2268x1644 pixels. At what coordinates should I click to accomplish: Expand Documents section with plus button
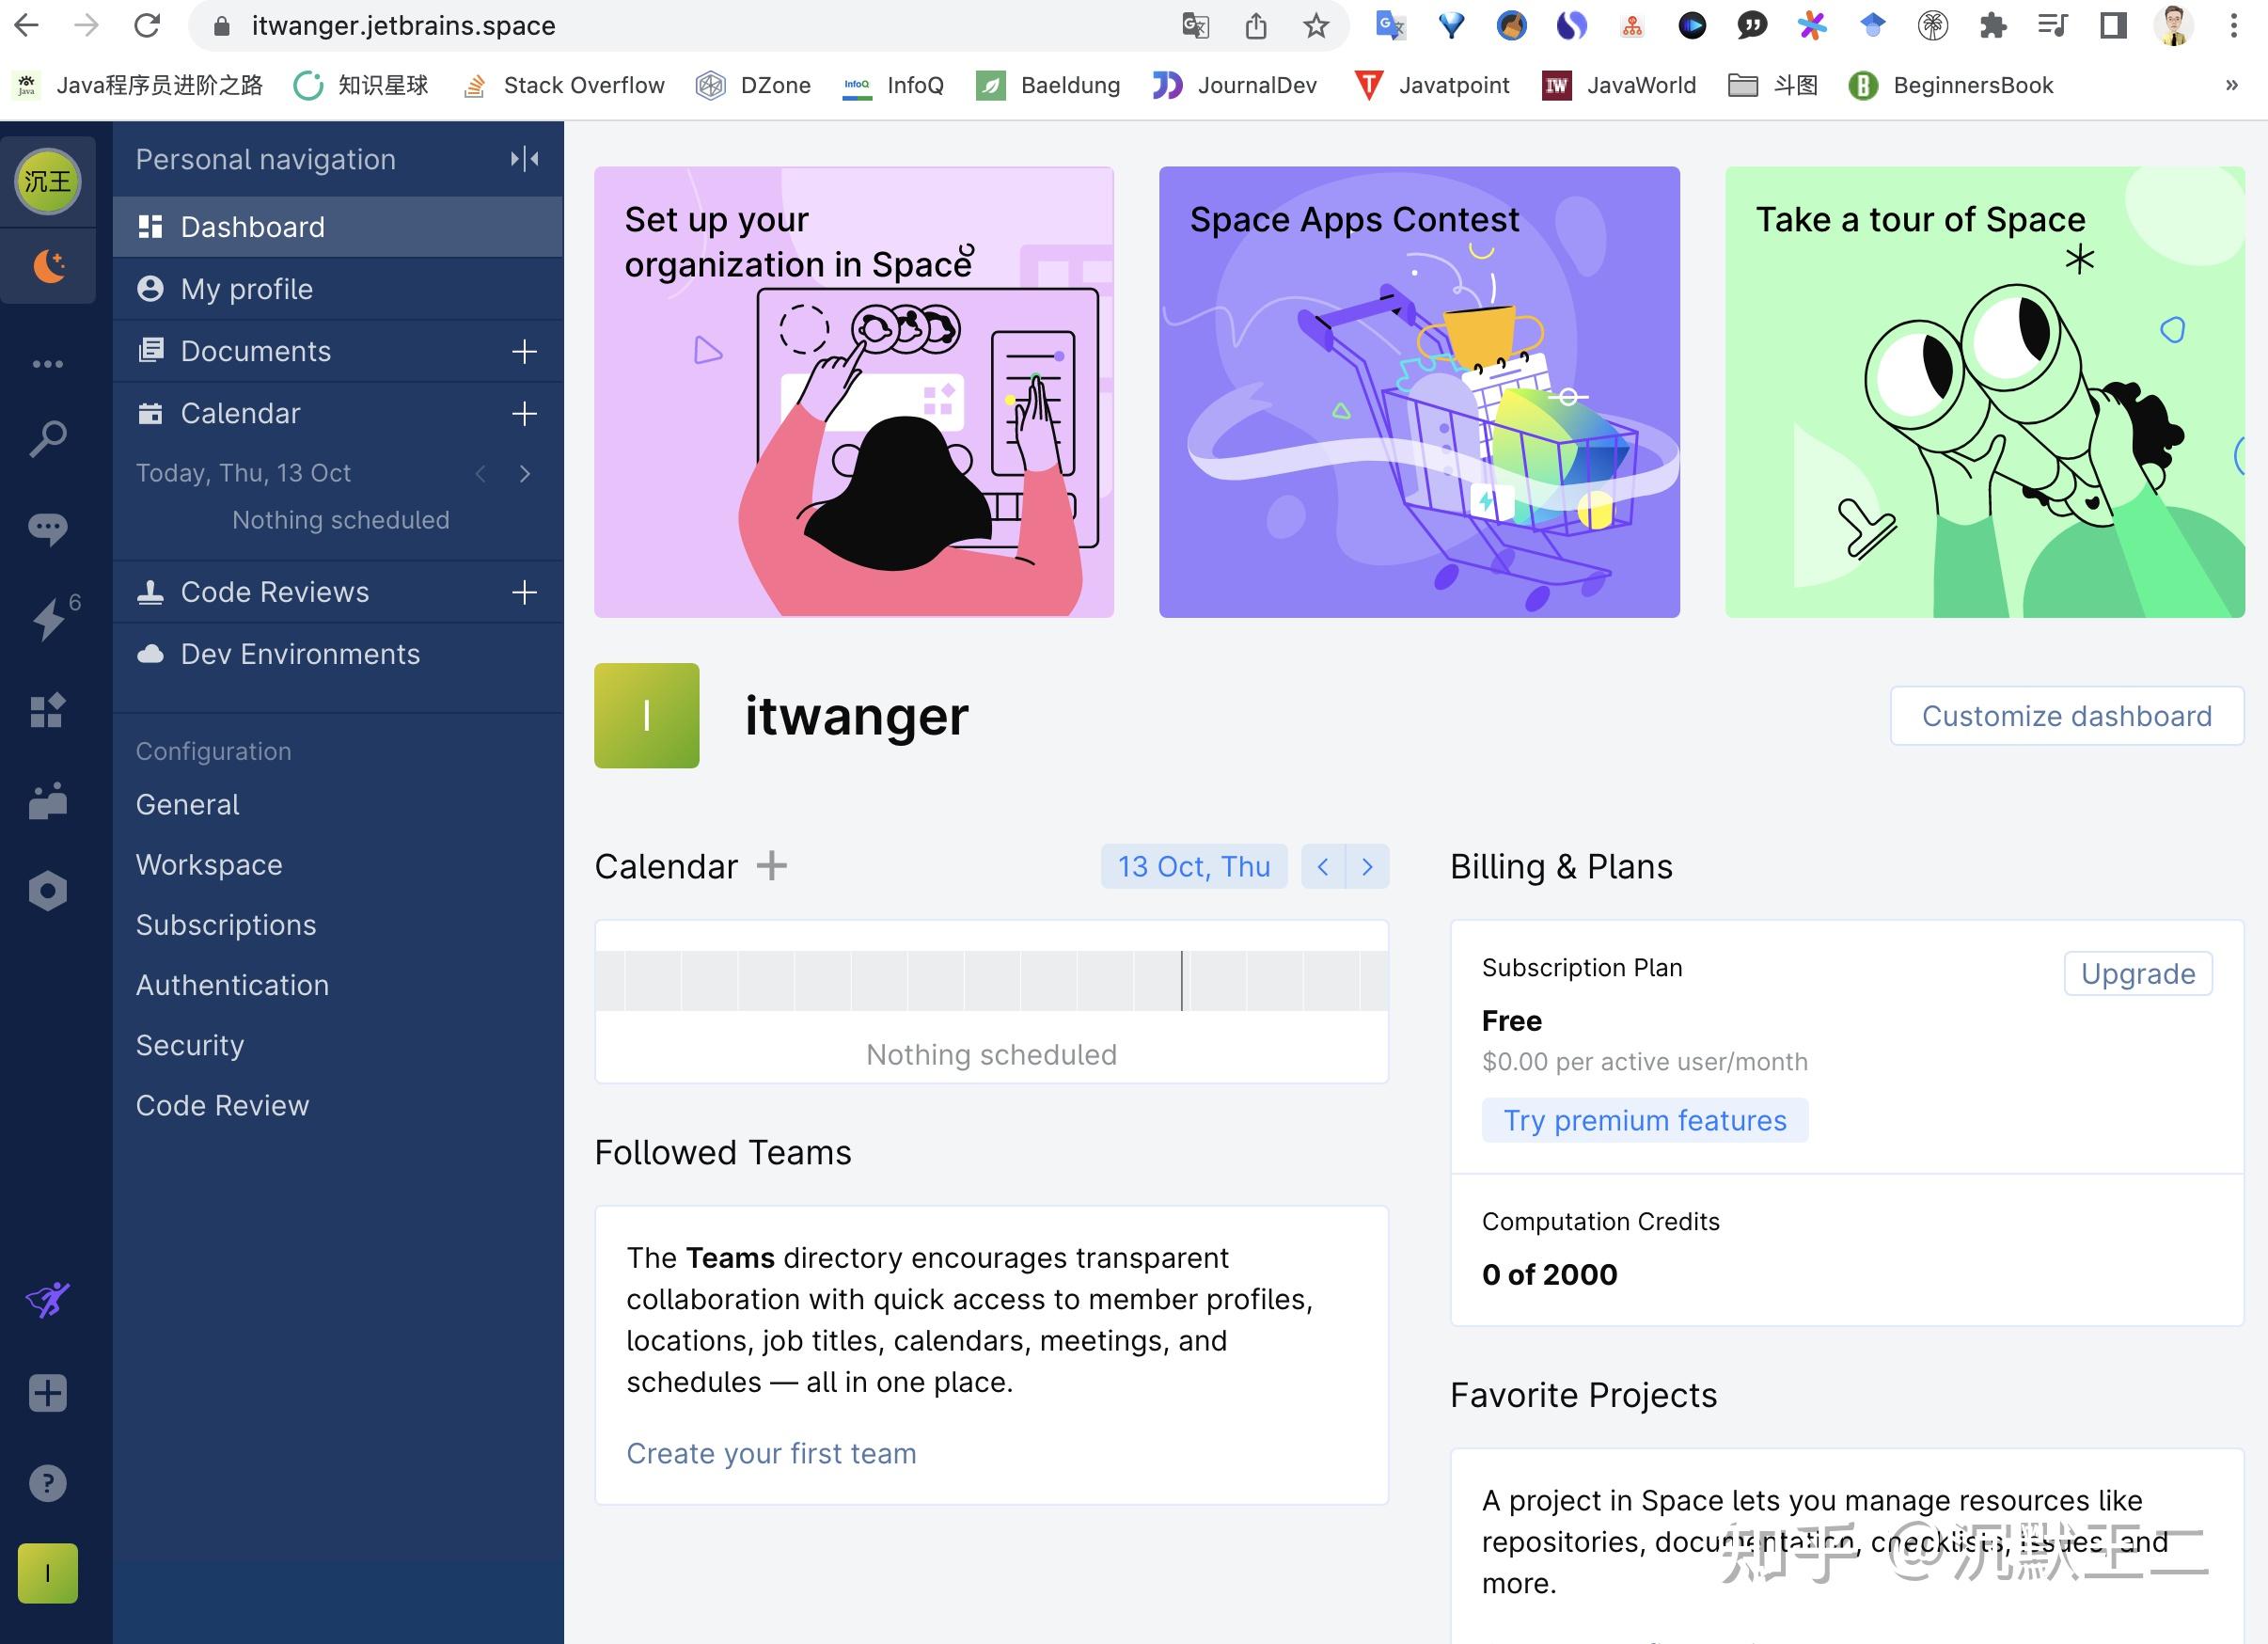pos(523,351)
